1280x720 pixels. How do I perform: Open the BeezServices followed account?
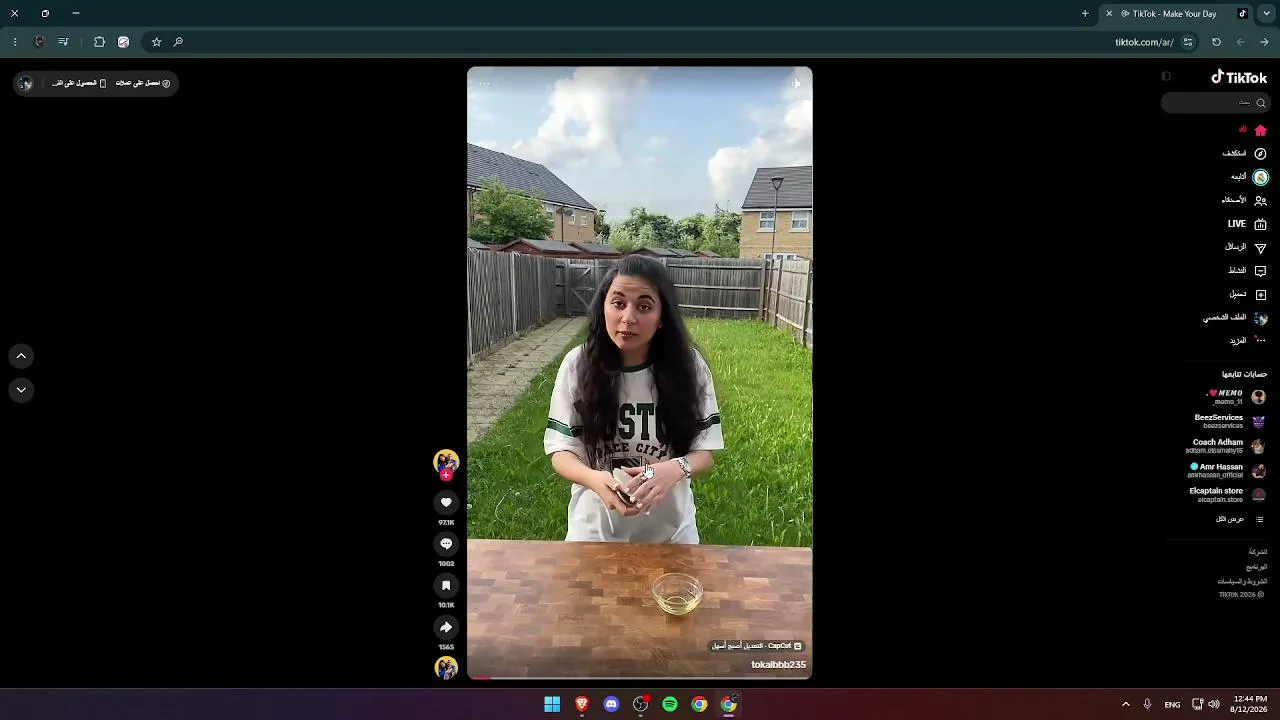1229,422
